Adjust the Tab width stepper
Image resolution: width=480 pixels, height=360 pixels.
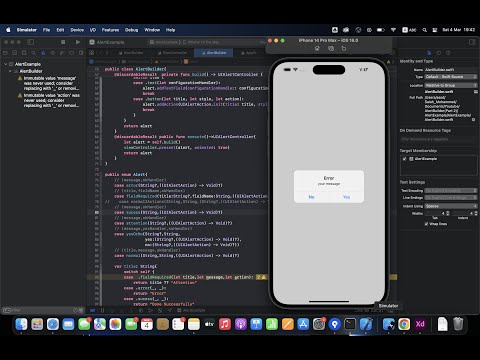(x=448, y=213)
